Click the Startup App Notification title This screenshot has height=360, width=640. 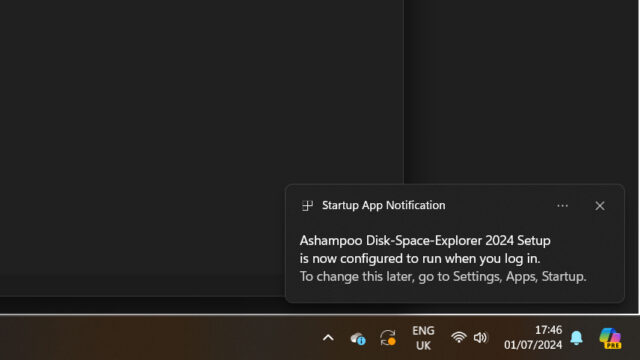383,205
